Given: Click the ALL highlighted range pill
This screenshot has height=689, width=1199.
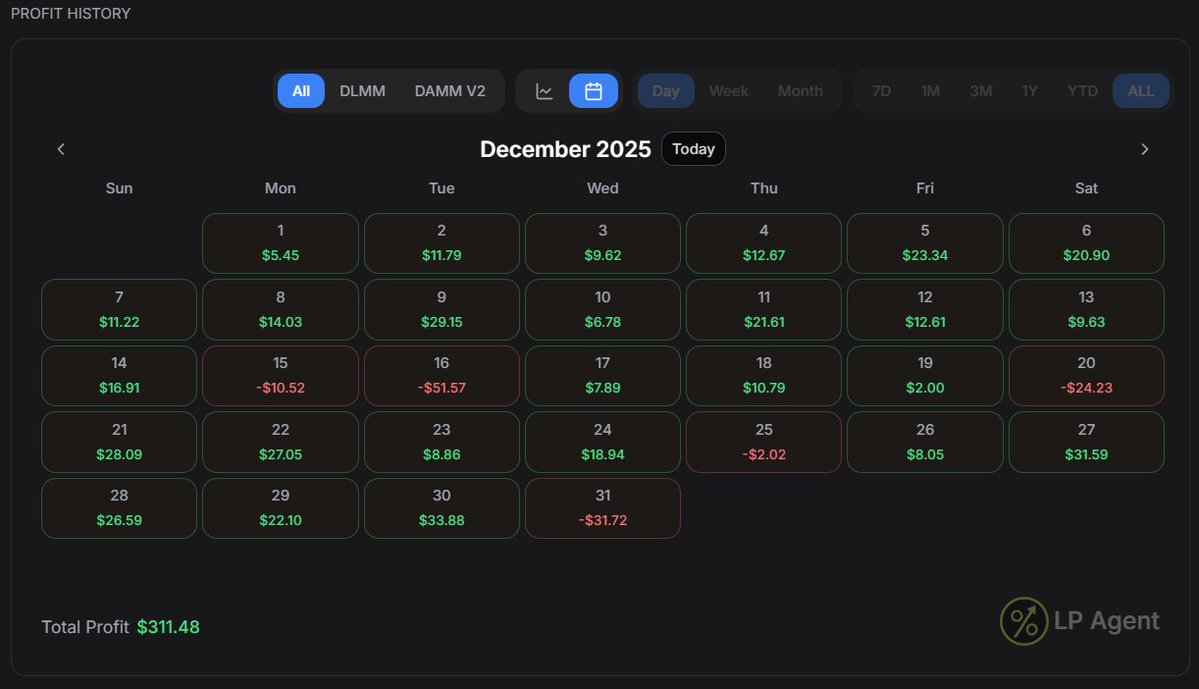Looking at the screenshot, I should tap(1141, 90).
